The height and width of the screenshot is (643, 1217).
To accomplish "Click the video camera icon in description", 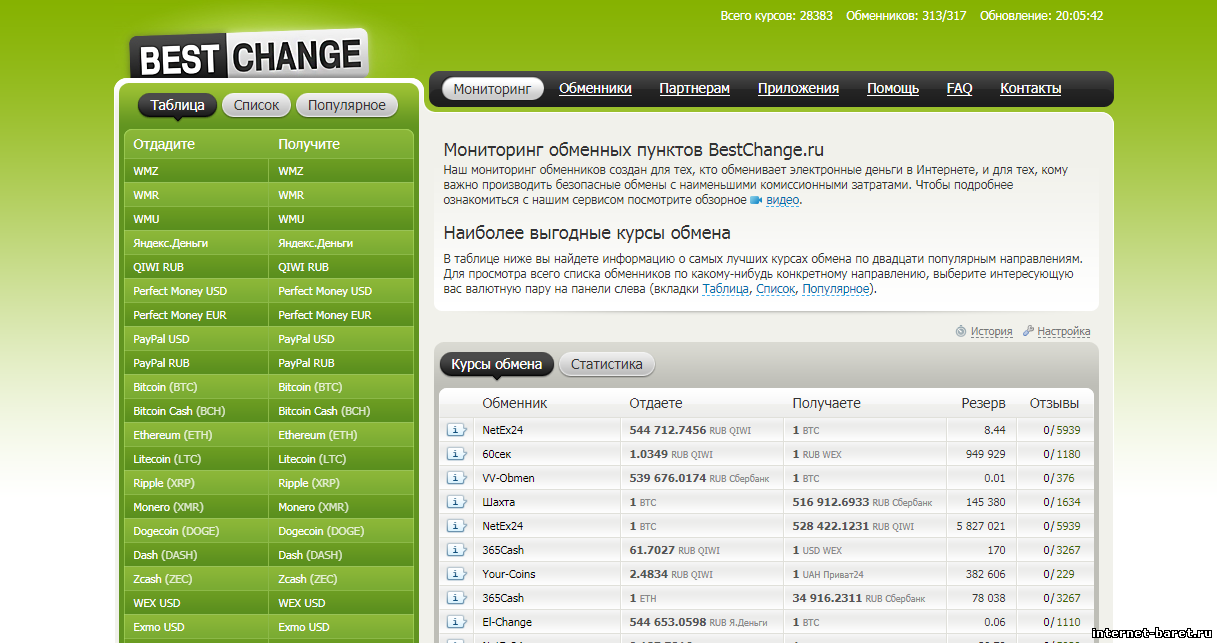I will (756, 200).
